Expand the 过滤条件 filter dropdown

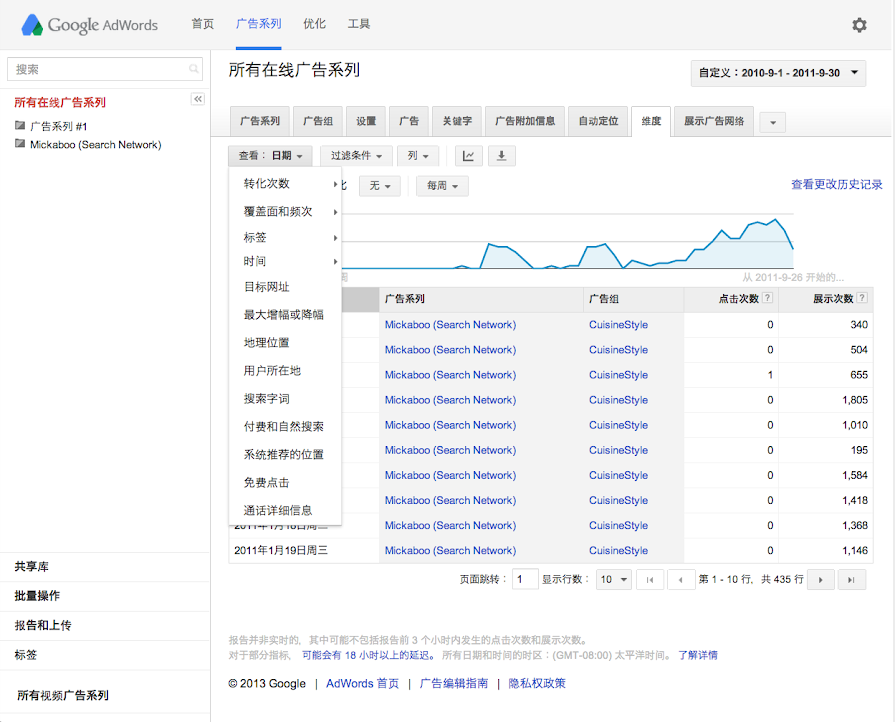[356, 156]
